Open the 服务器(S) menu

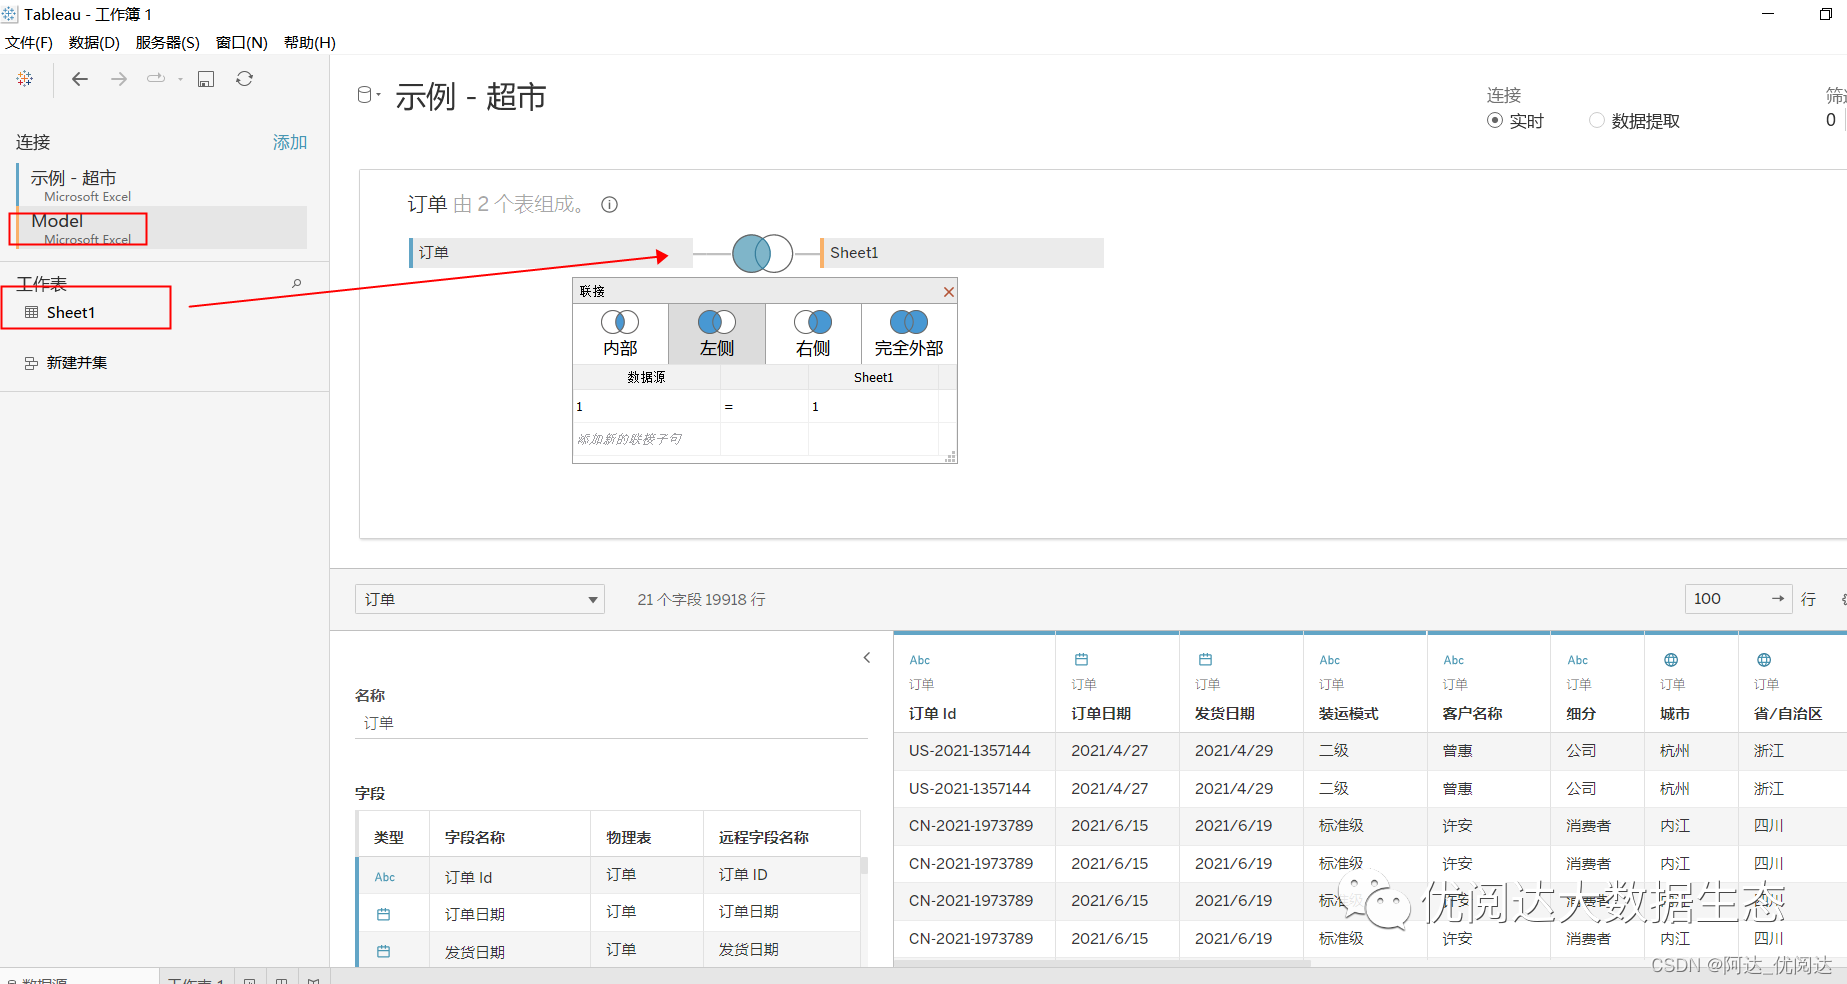point(167,42)
